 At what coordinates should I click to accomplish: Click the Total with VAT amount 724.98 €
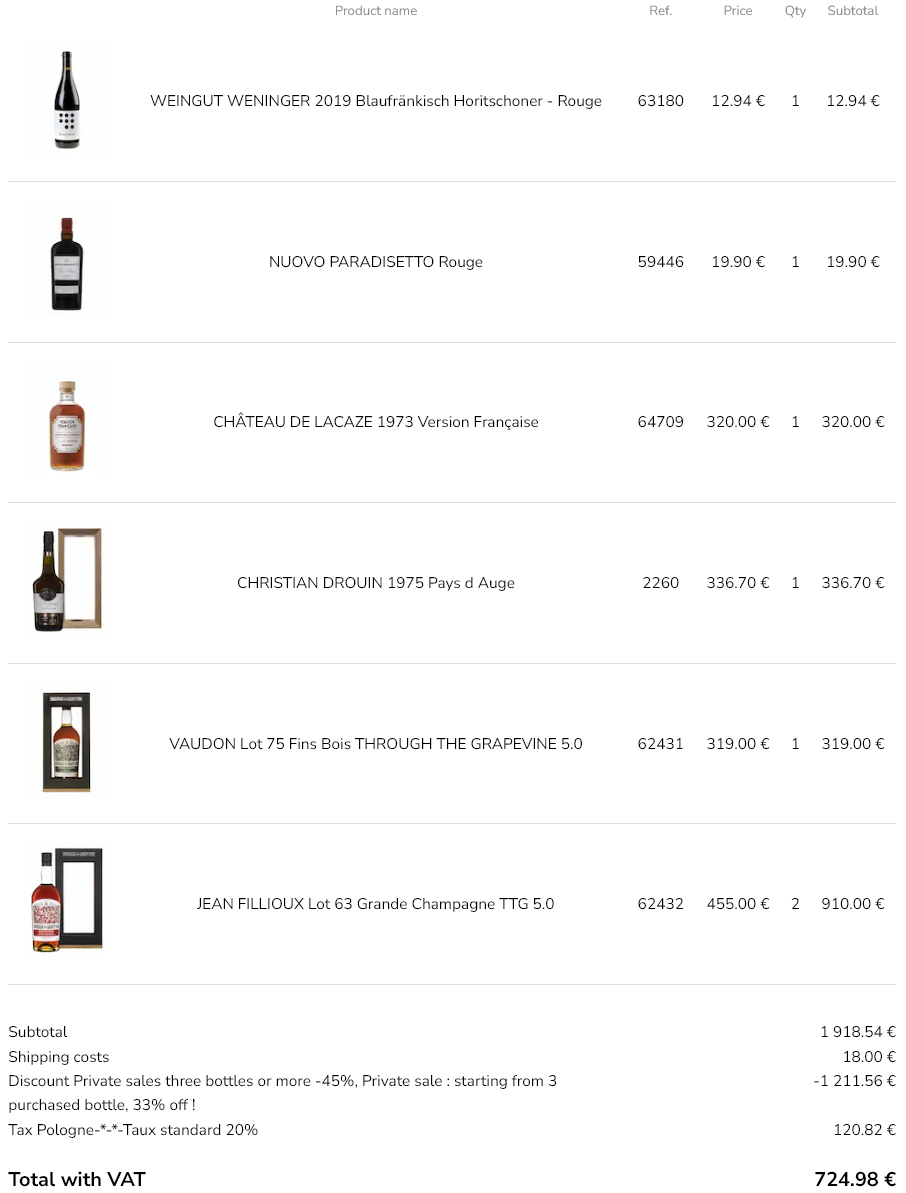(854, 1179)
